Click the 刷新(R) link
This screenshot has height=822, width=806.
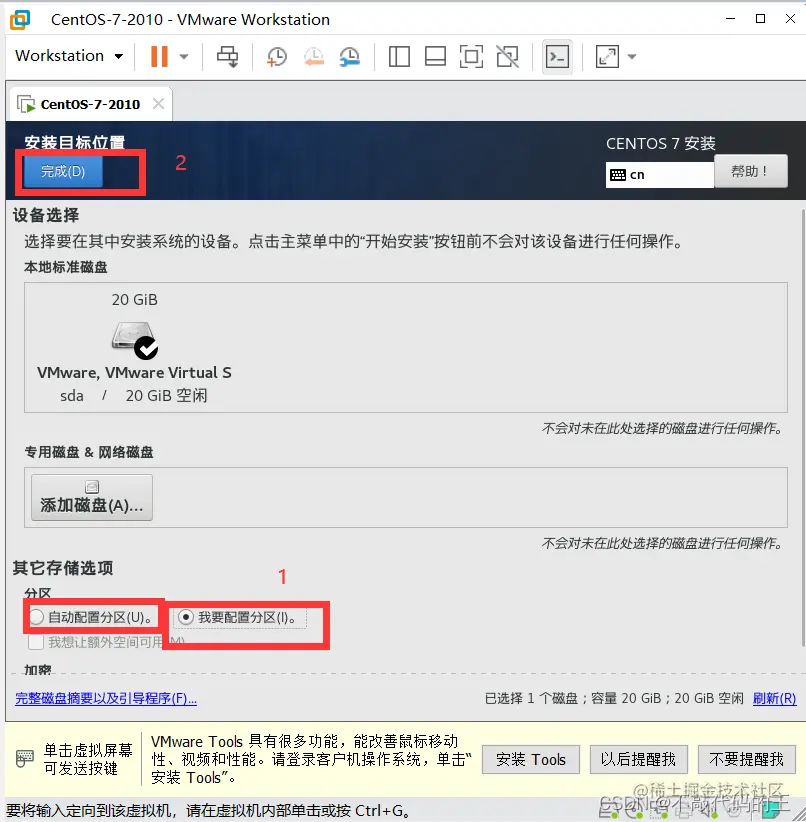775,698
